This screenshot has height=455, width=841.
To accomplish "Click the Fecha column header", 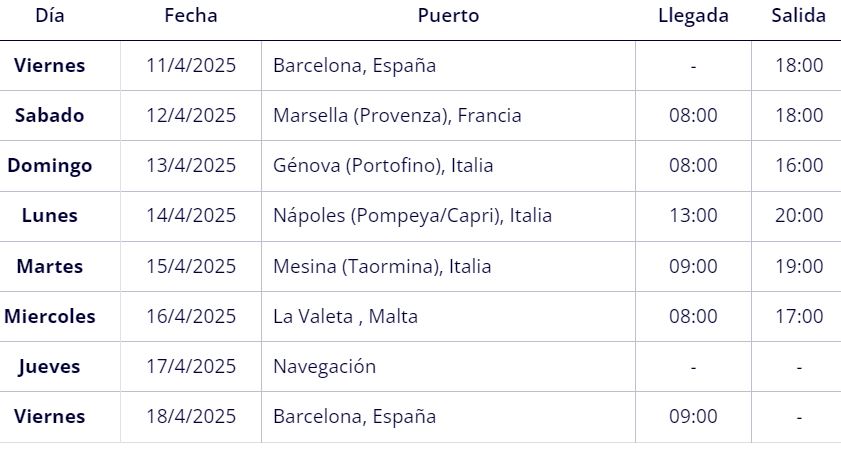I will (x=191, y=16).
